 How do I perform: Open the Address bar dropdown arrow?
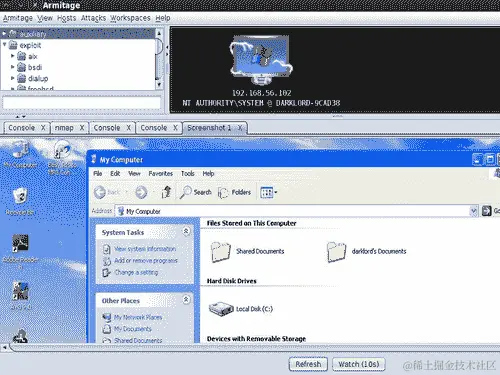(473, 211)
